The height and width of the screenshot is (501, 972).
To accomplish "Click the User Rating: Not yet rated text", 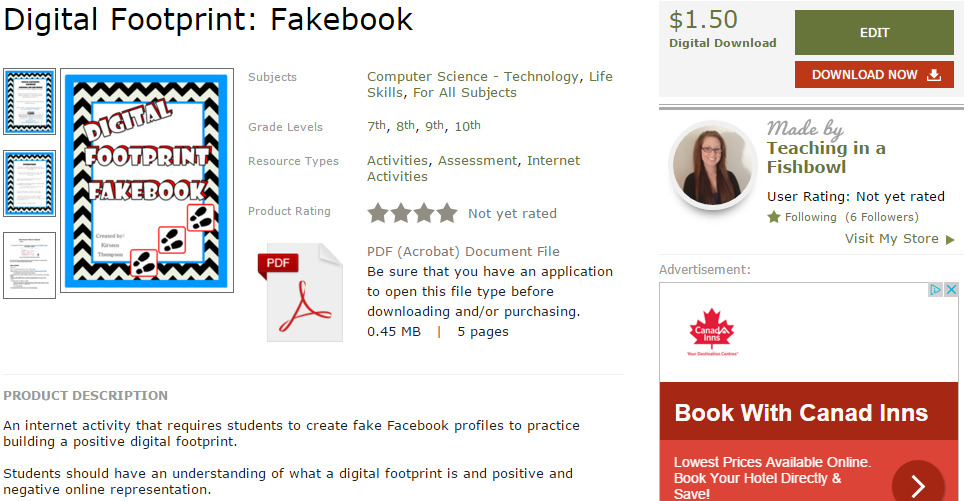I will (x=855, y=197).
